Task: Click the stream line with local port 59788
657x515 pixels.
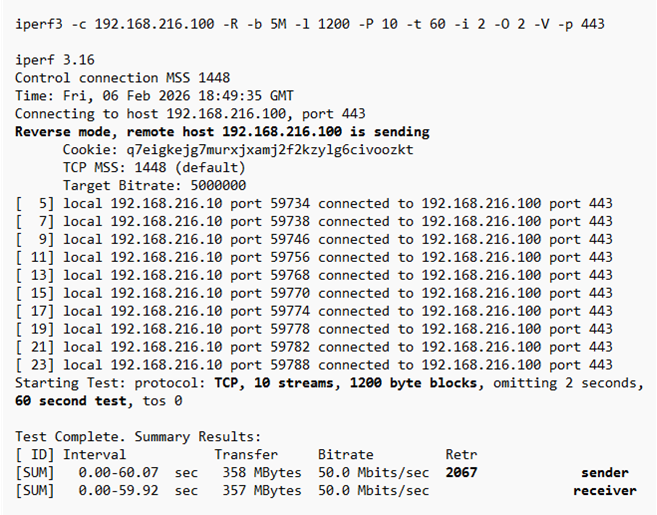Action: coord(314,365)
